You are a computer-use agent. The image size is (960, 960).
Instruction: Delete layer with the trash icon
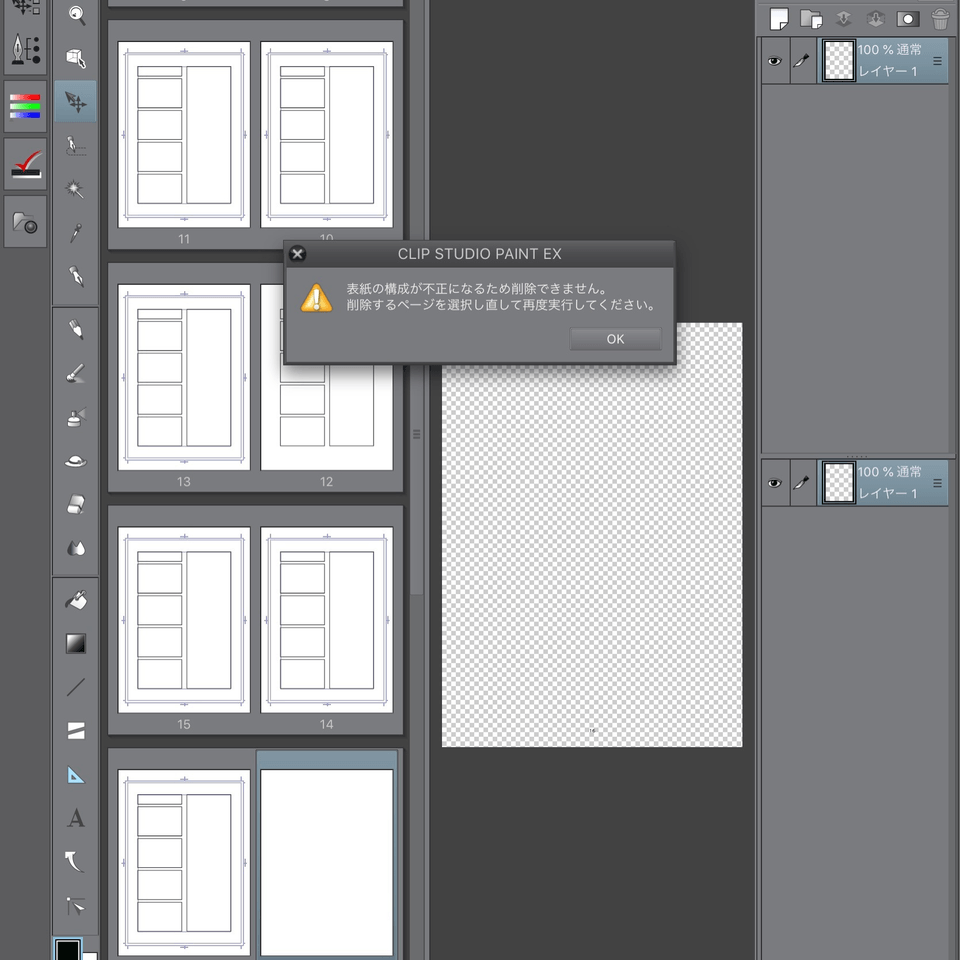[940, 18]
